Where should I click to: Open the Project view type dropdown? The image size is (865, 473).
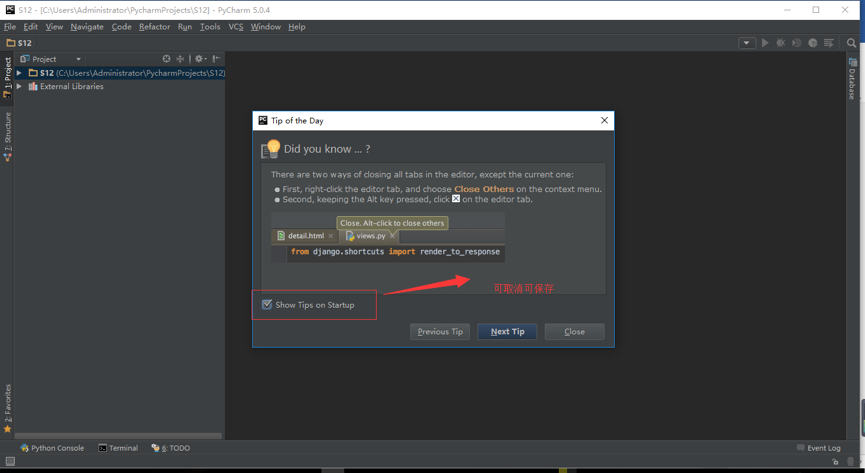pos(78,59)
